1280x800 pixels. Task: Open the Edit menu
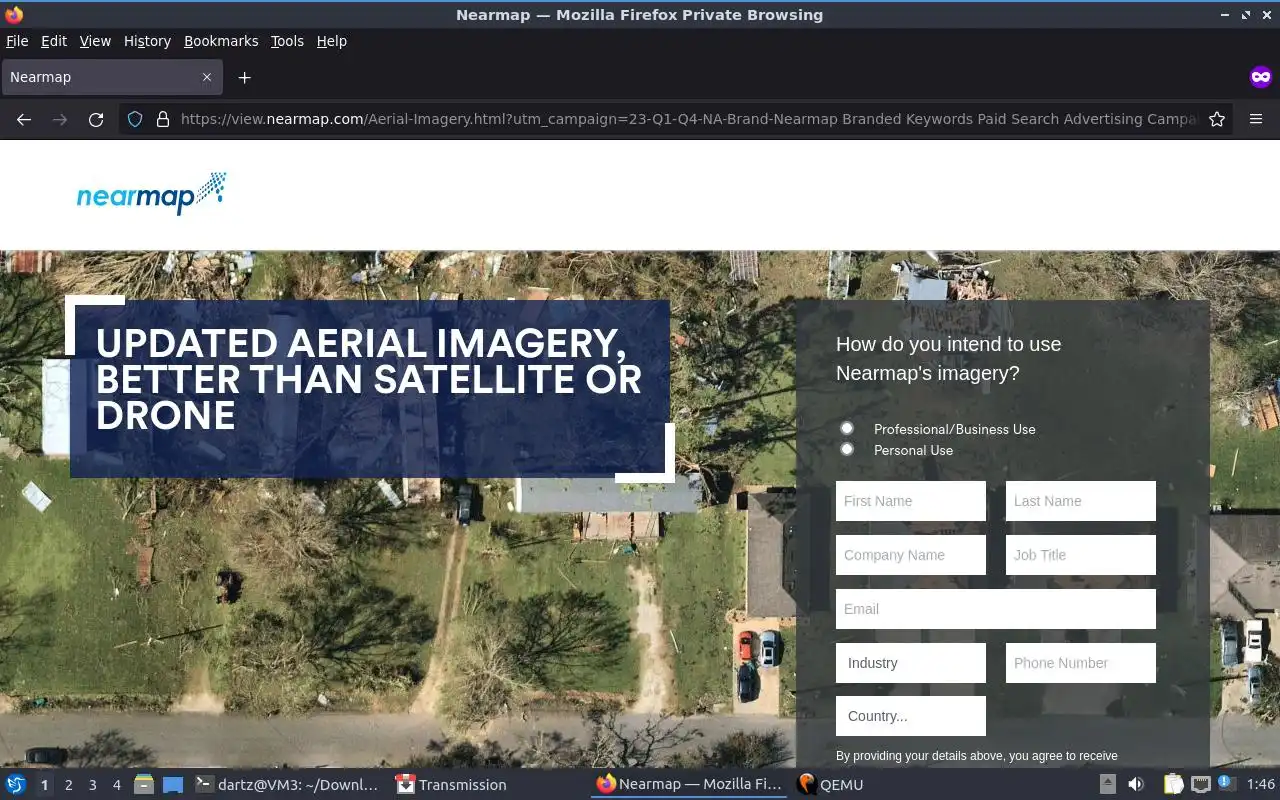point(54,41)
